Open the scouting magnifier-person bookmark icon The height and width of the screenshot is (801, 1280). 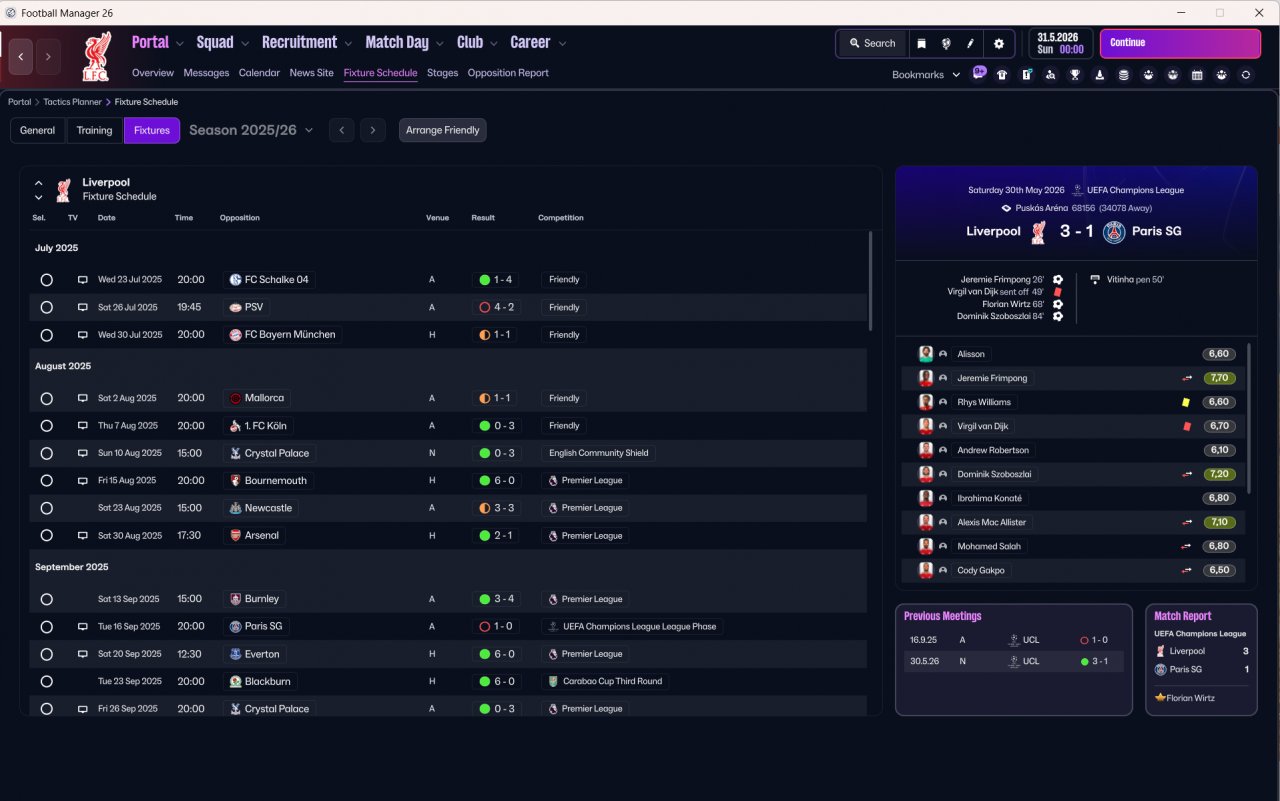[x=1051, y=75]
